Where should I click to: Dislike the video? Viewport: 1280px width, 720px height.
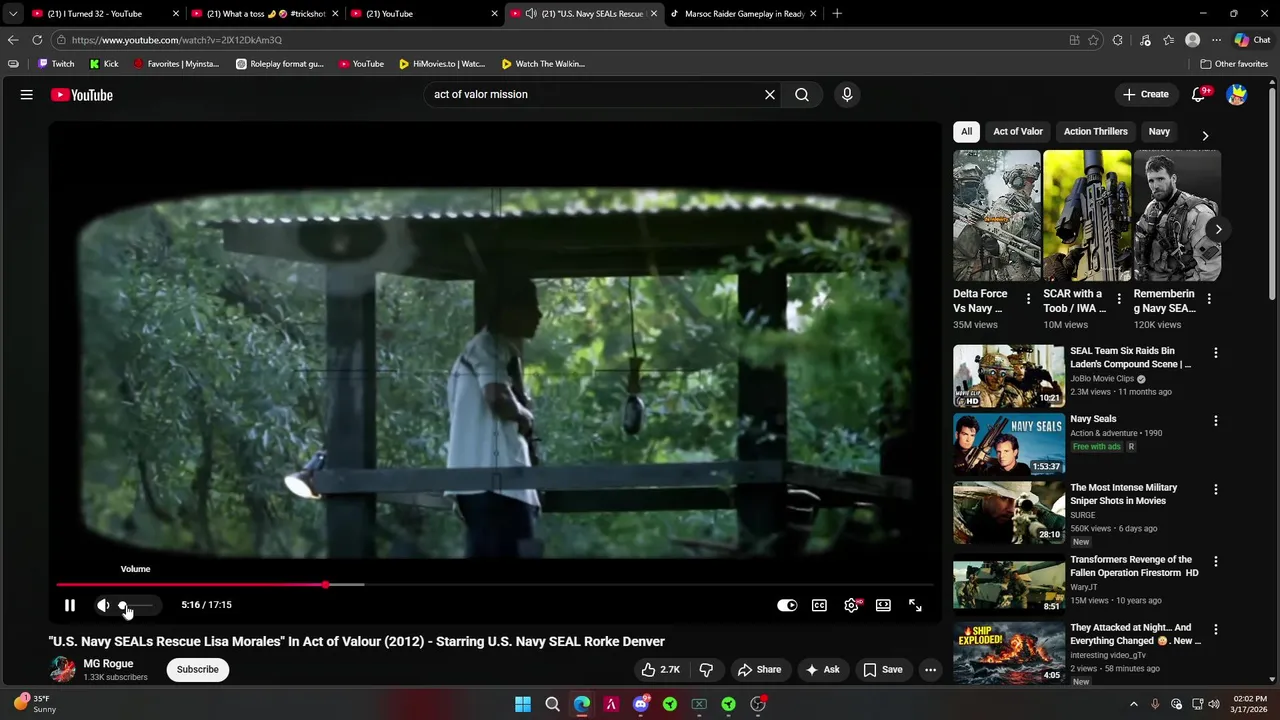tap(706, 670)
